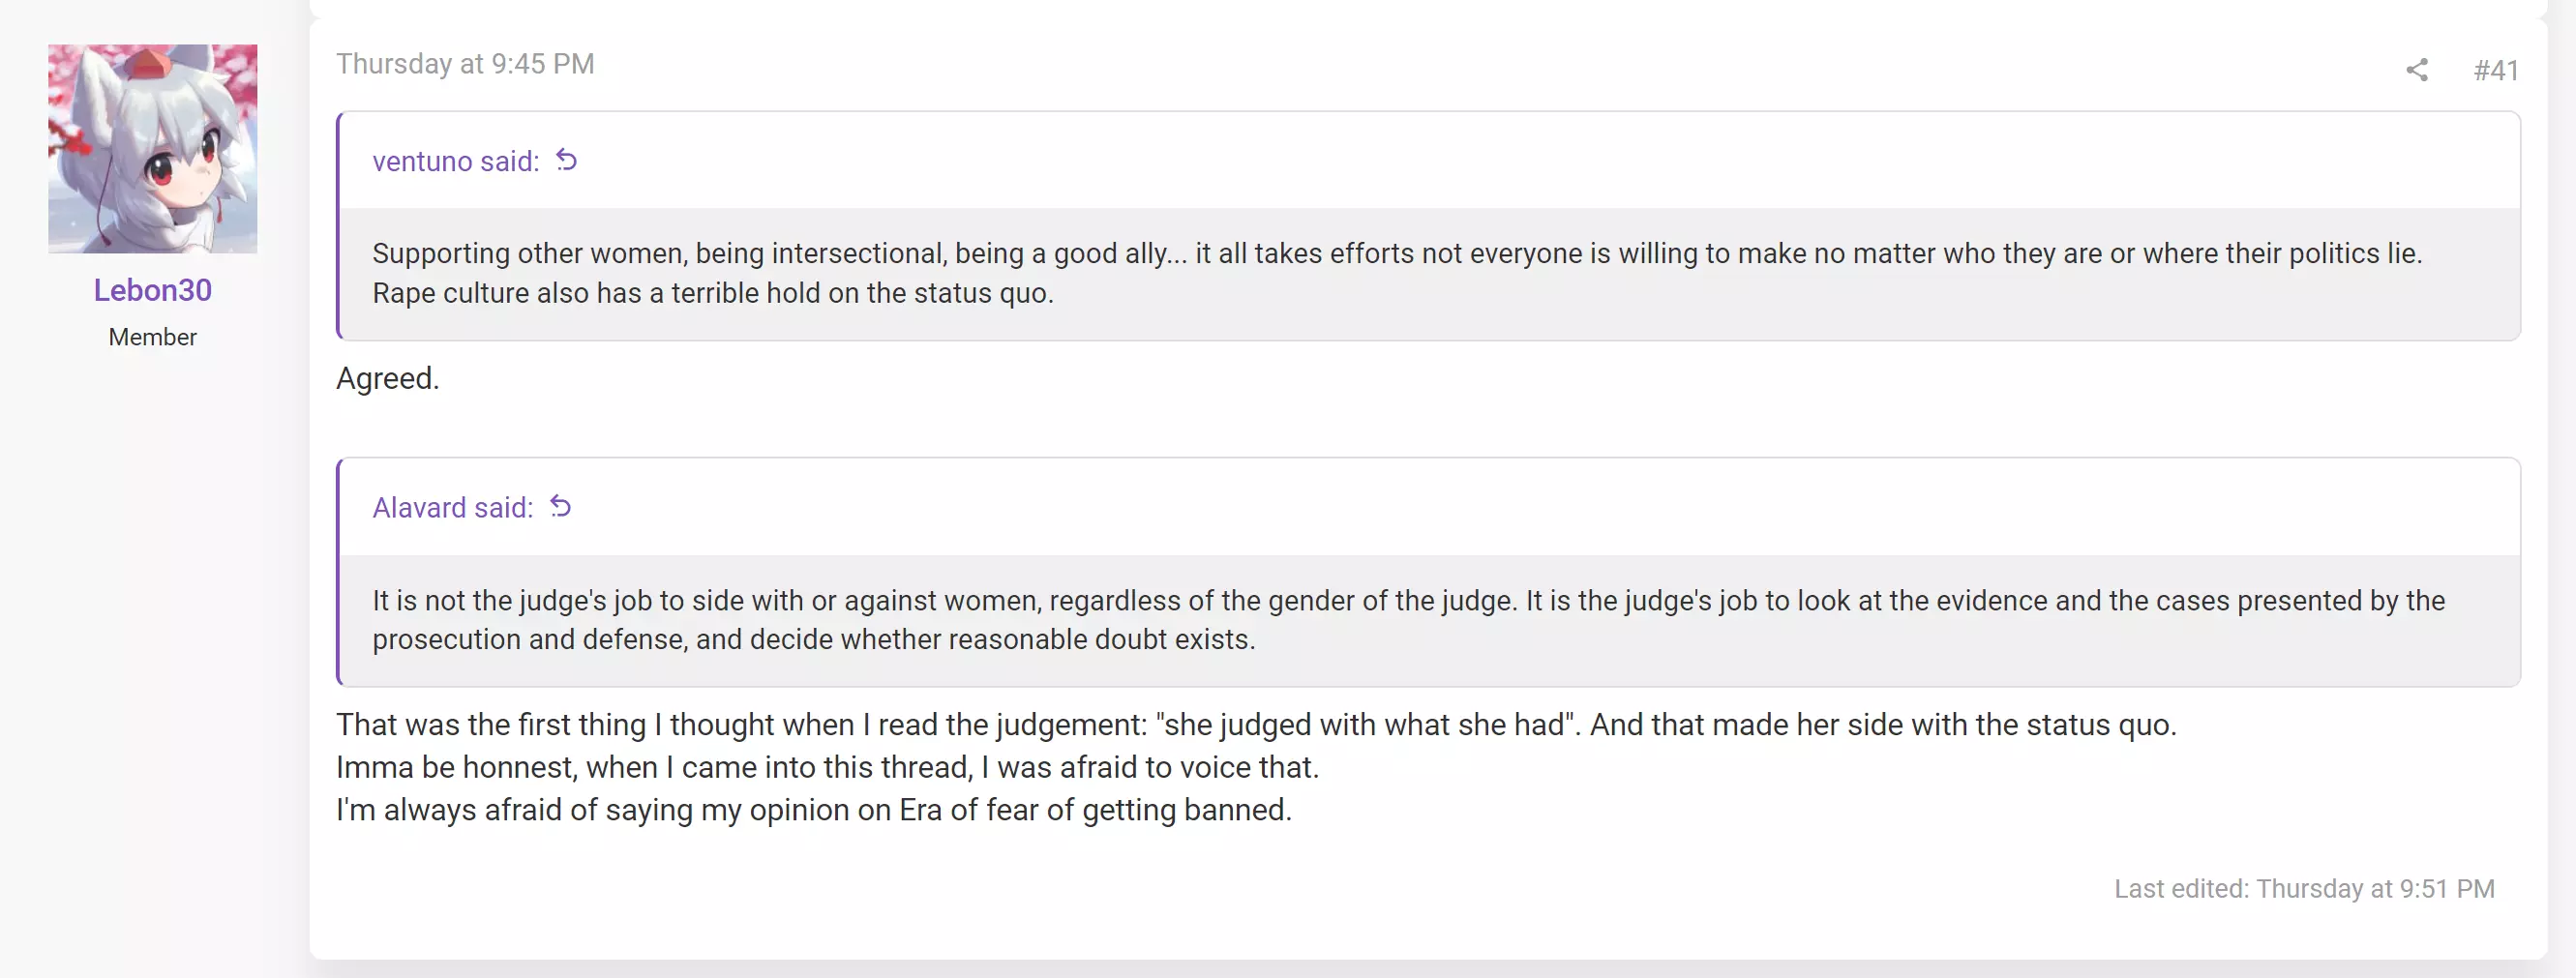Jump to Alavard's original post via arrow icon
The image size is (2576, 978).
coord(560,507)
